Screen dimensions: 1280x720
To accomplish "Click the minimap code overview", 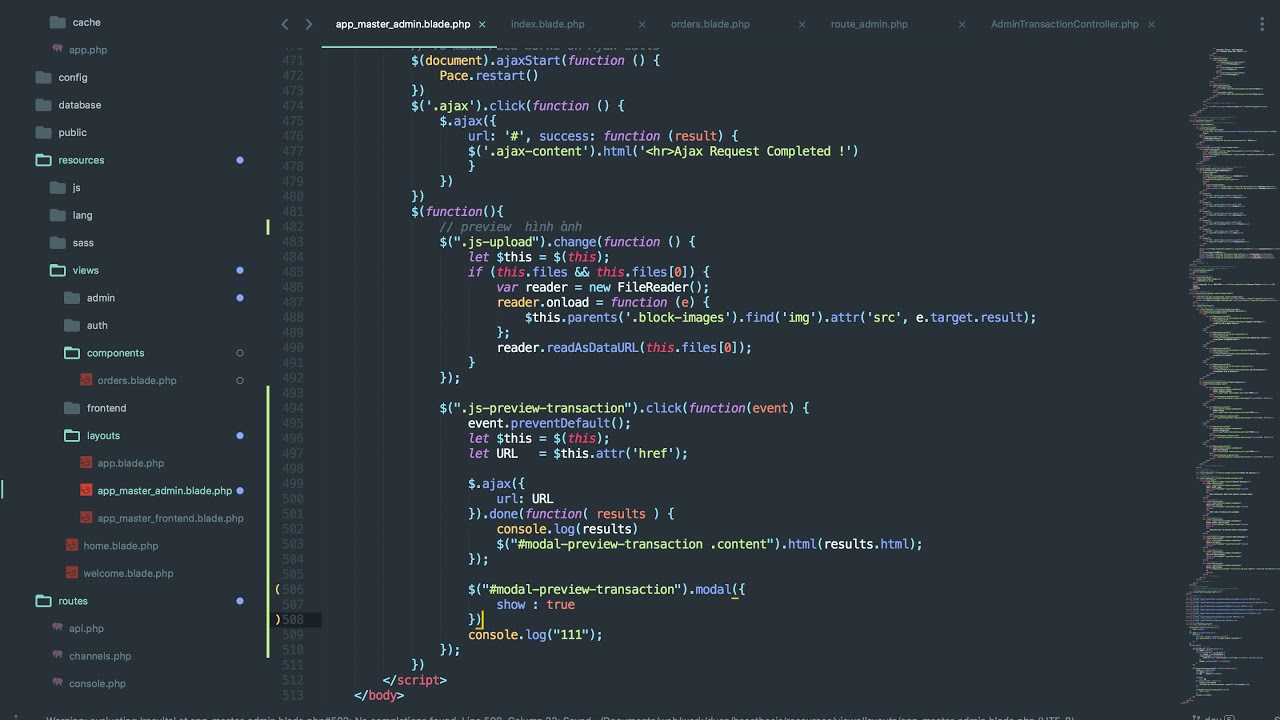I will click(1233, 375).
